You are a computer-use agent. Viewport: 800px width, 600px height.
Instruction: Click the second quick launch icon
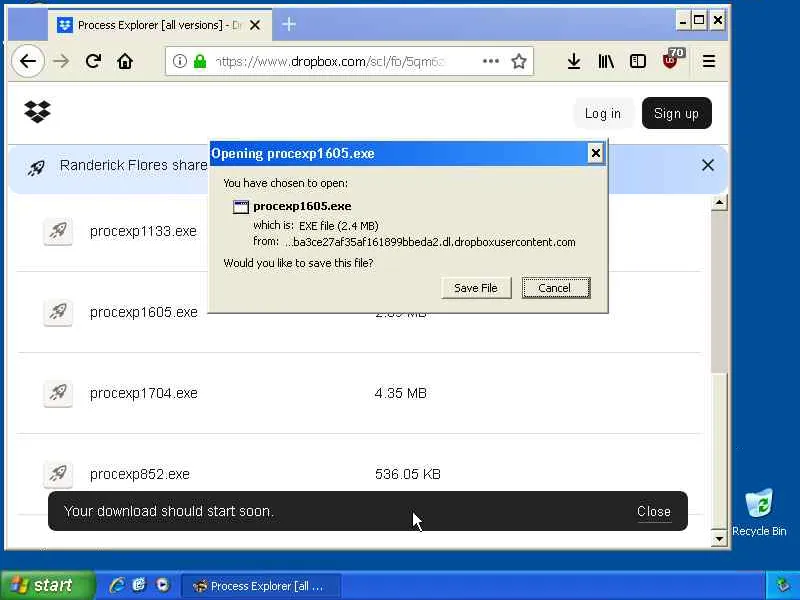point(139,585)
